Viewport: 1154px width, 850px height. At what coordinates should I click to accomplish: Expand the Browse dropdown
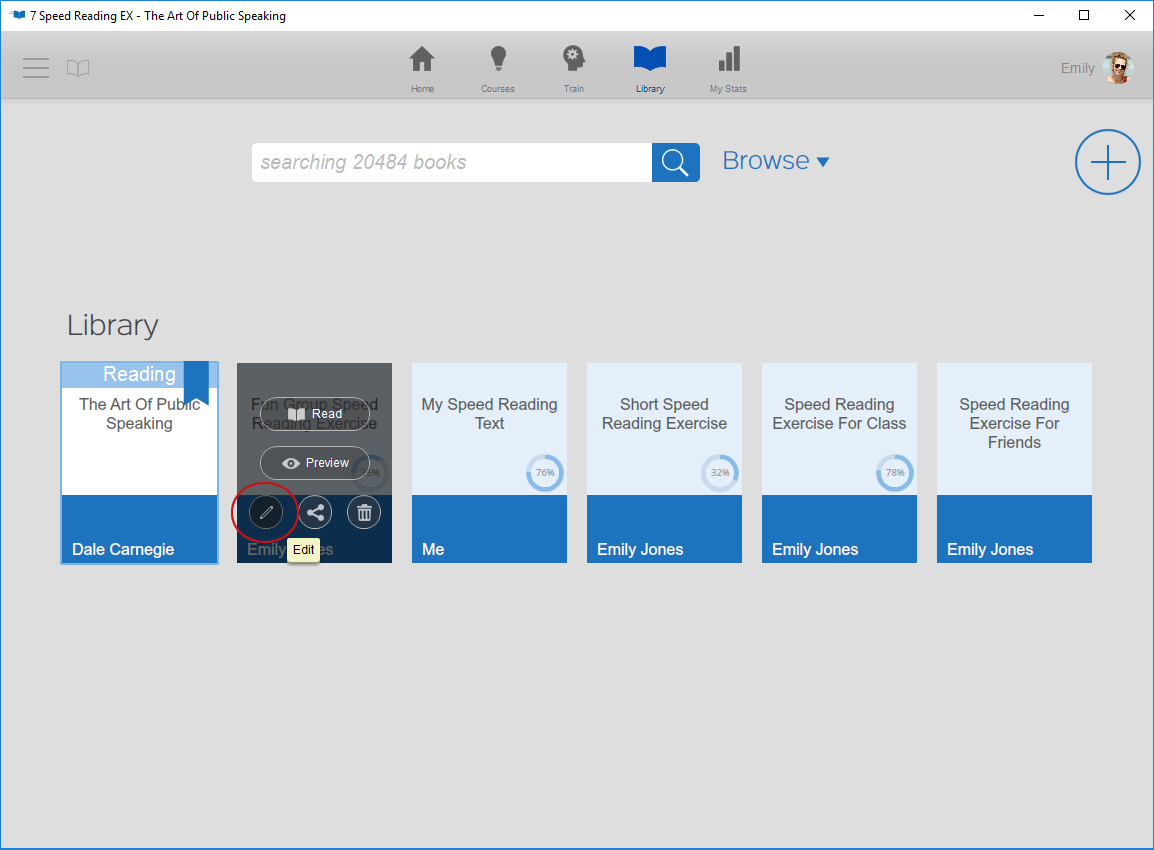click(x=776, y=160)
